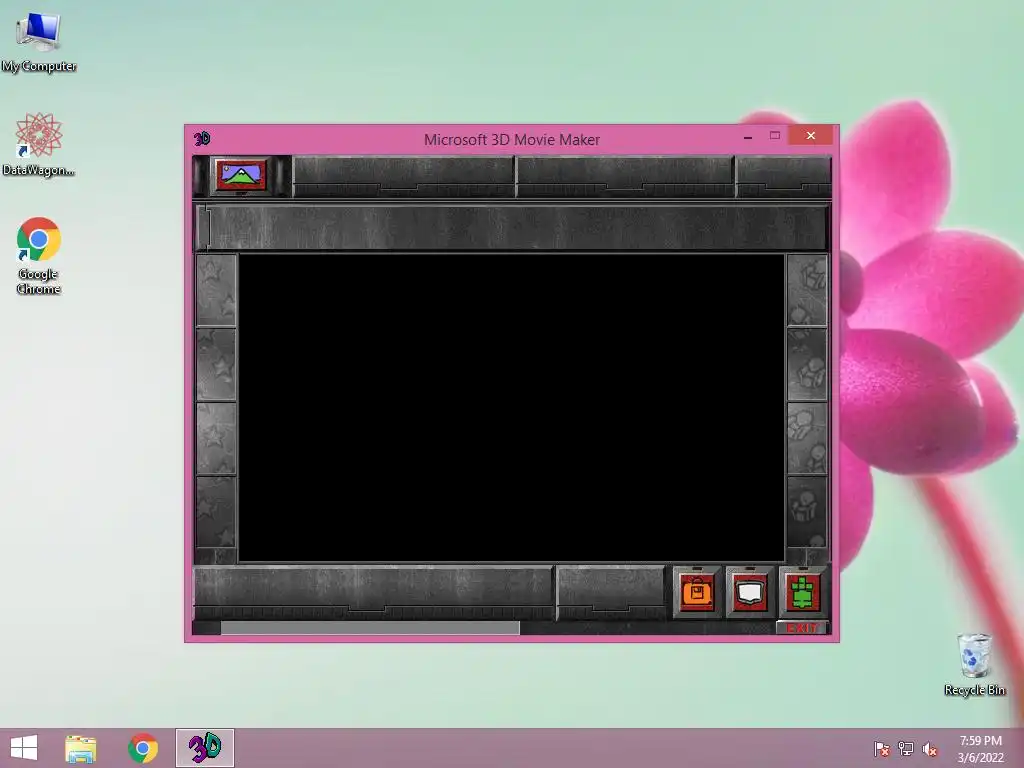This screenshot has height=768, width=1024.
Task: Open the clock showing 7:59 PM
Action: tap(980, 749)
